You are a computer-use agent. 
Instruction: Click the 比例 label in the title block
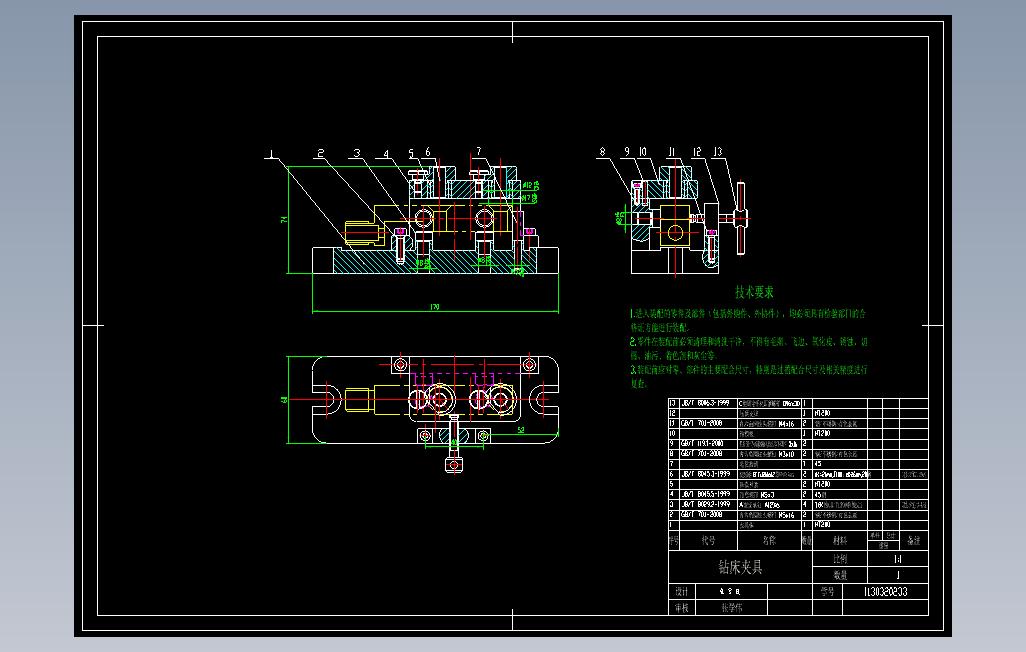(840, 559)
